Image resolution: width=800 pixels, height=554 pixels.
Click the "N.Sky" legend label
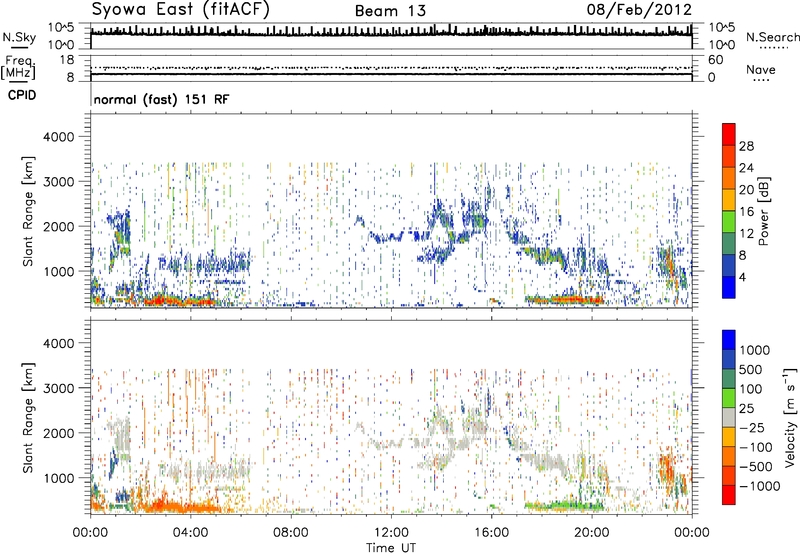coord(19,37)
